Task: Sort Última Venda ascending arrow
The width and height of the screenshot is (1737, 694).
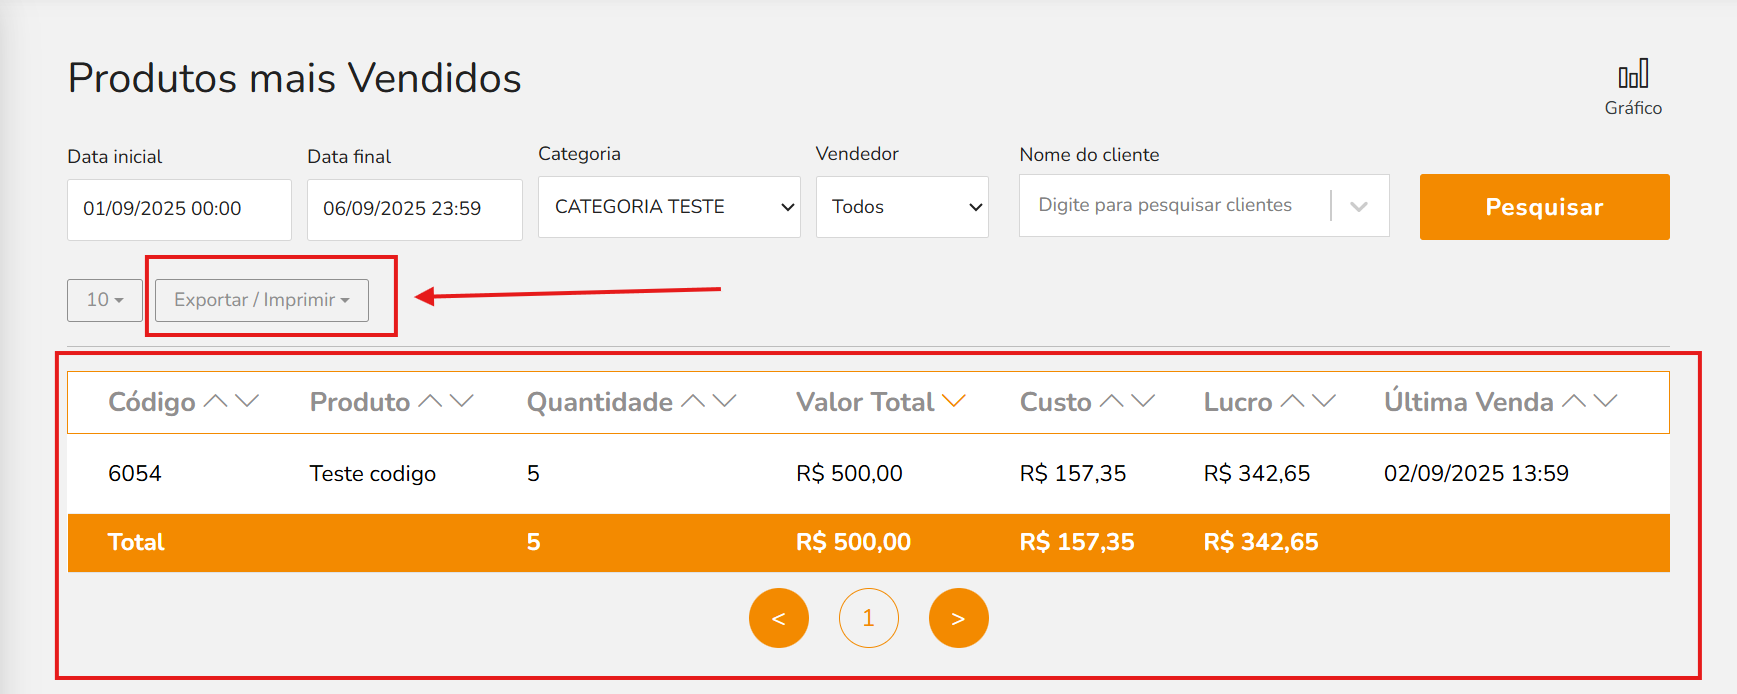Action: [x=1574, y=401]
